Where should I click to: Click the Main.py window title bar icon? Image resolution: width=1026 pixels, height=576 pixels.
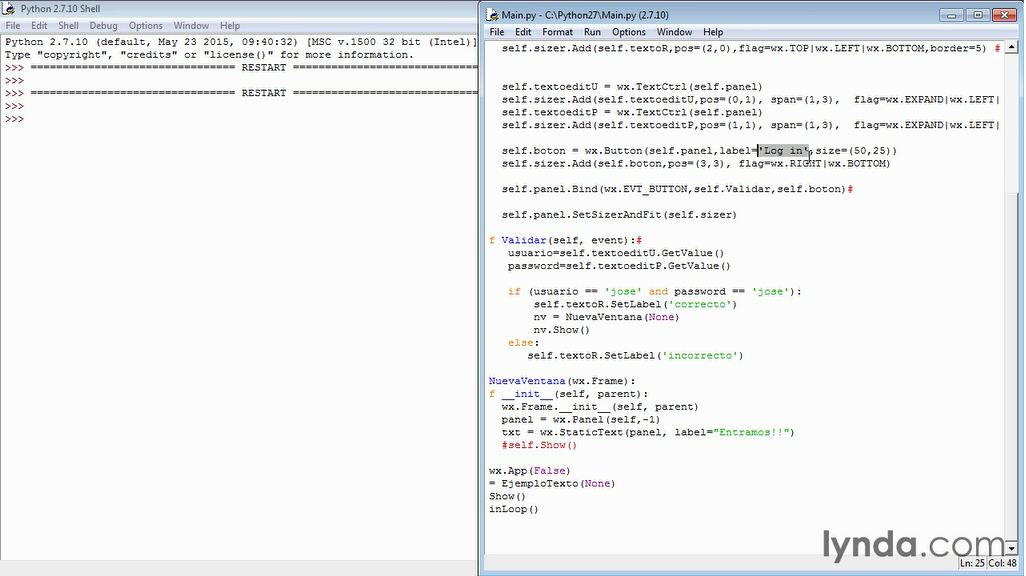click(493, 14)
